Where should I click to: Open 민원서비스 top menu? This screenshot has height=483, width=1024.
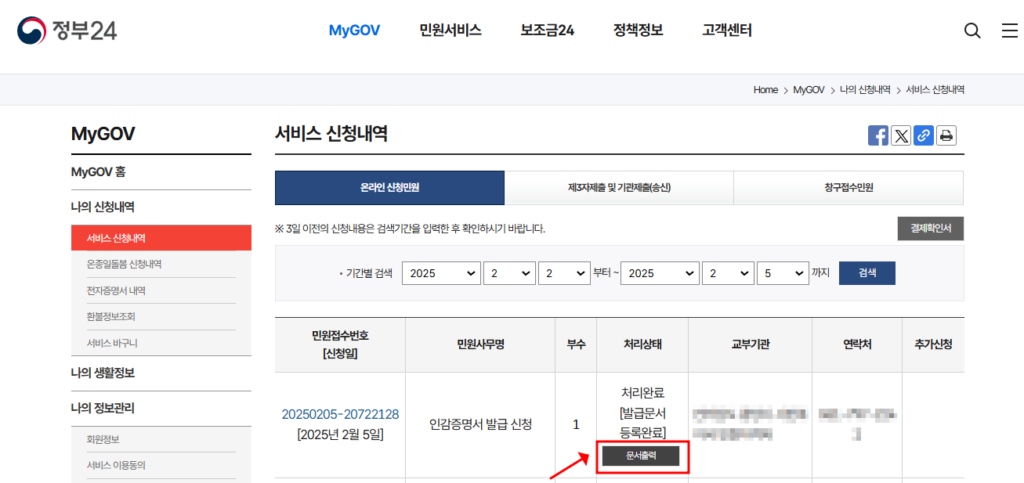point(451,30)
